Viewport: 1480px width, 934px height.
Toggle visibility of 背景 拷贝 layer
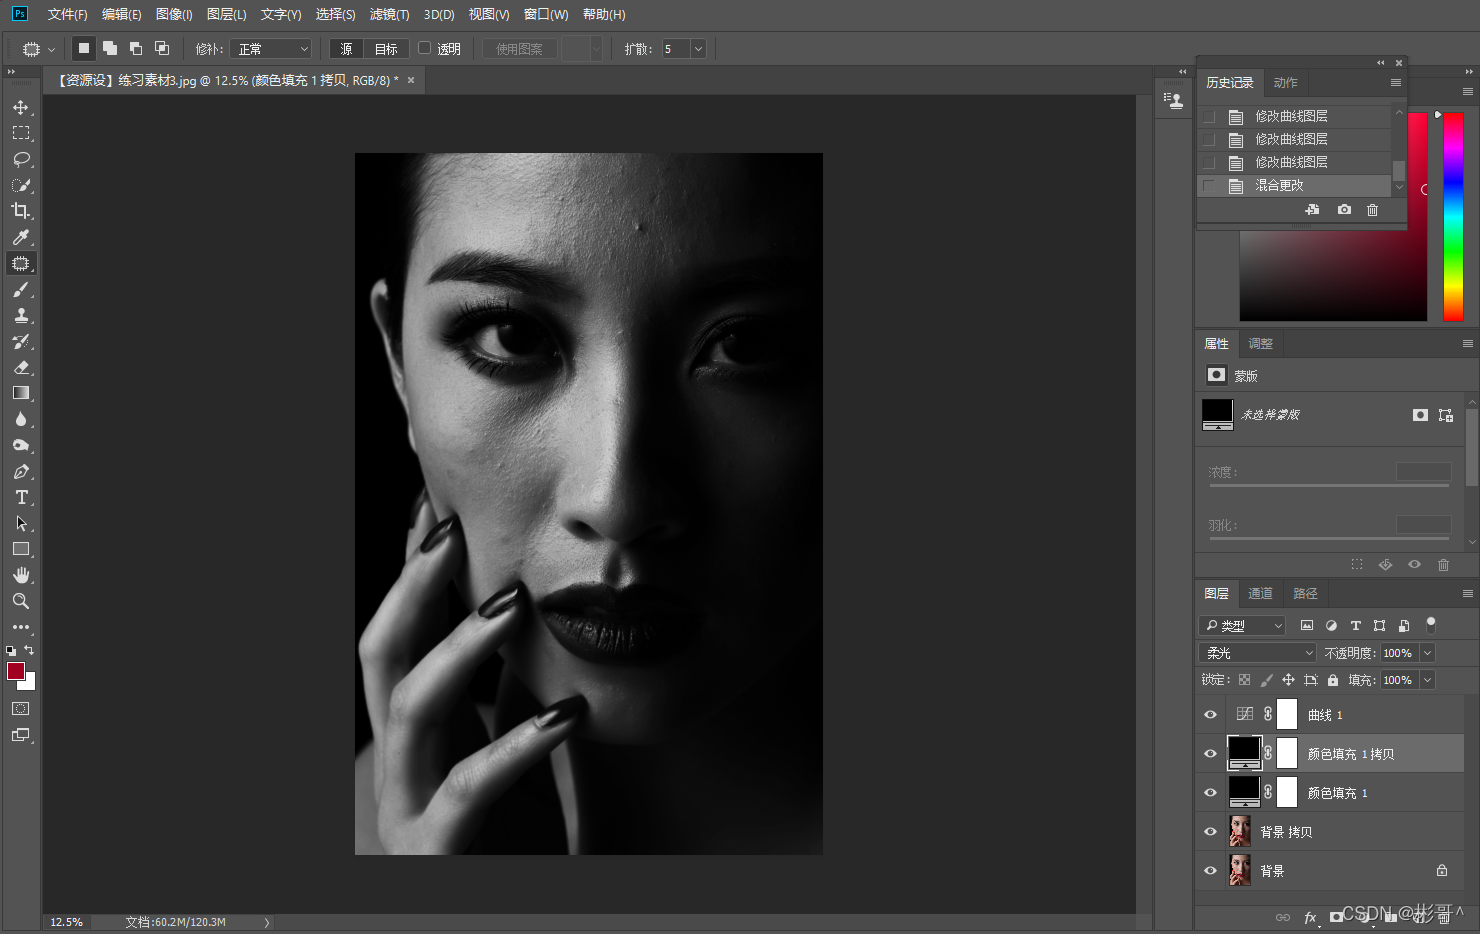point(1210,832)
